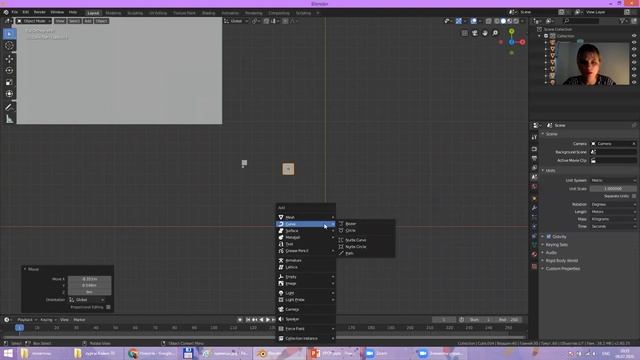Click the zoom view magnifier icon

click(x=495, y=33)
